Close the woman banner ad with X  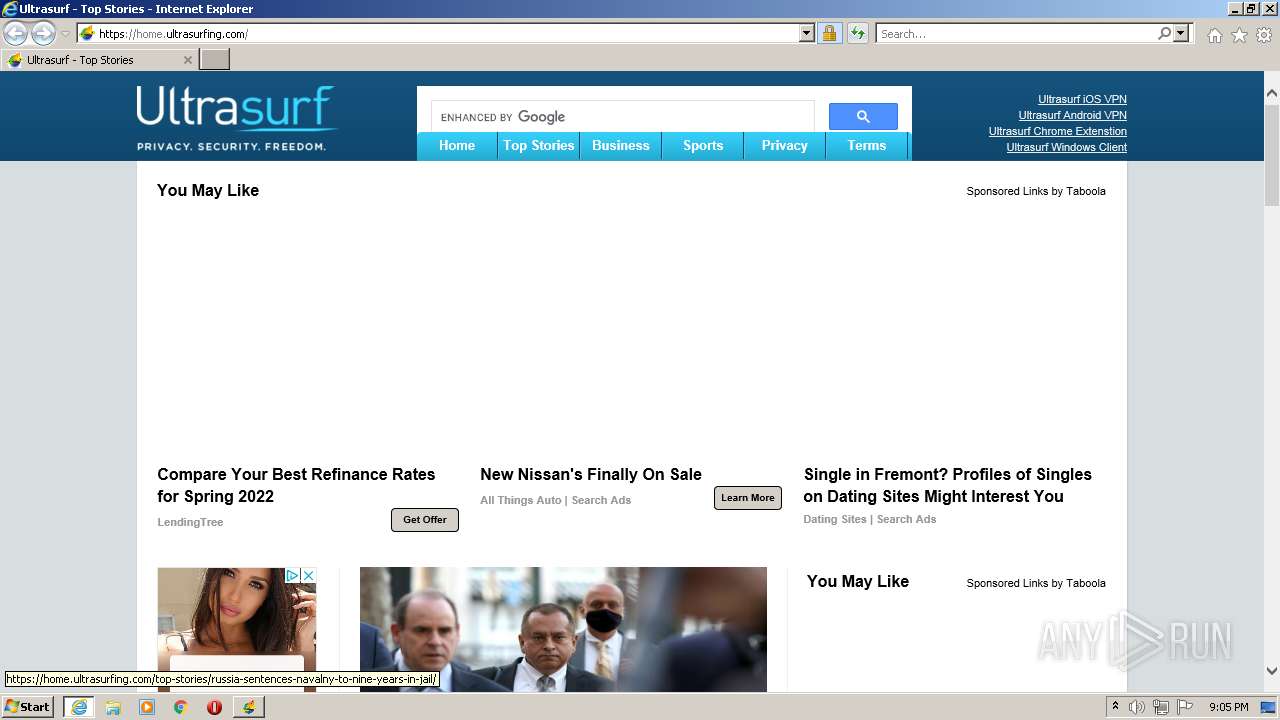coord(308,575)
